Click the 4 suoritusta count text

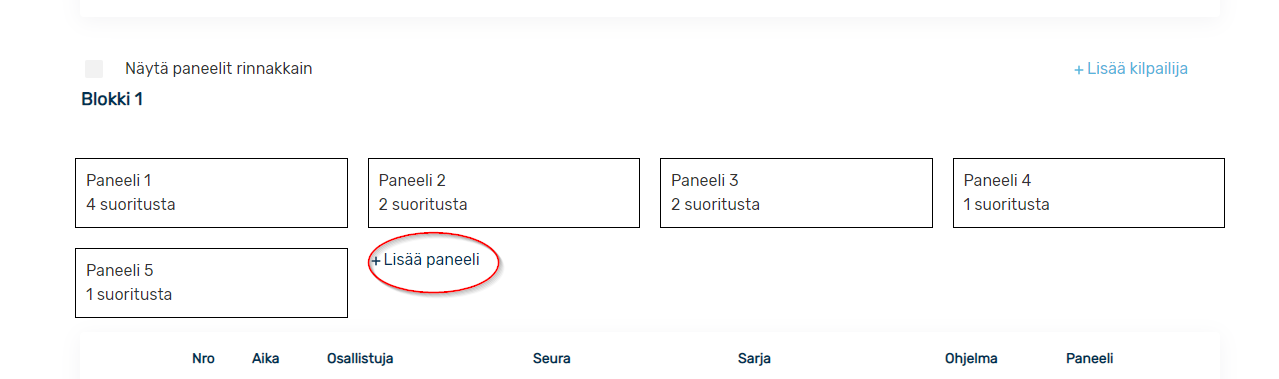(131, 205)
